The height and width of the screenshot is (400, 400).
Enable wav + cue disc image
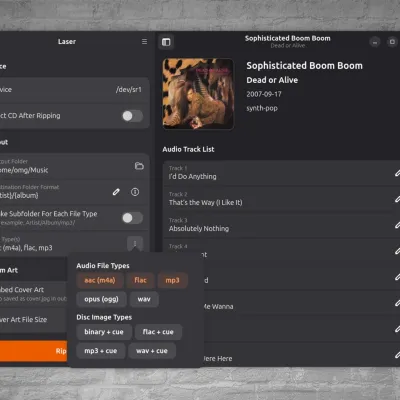click(152, 351)
